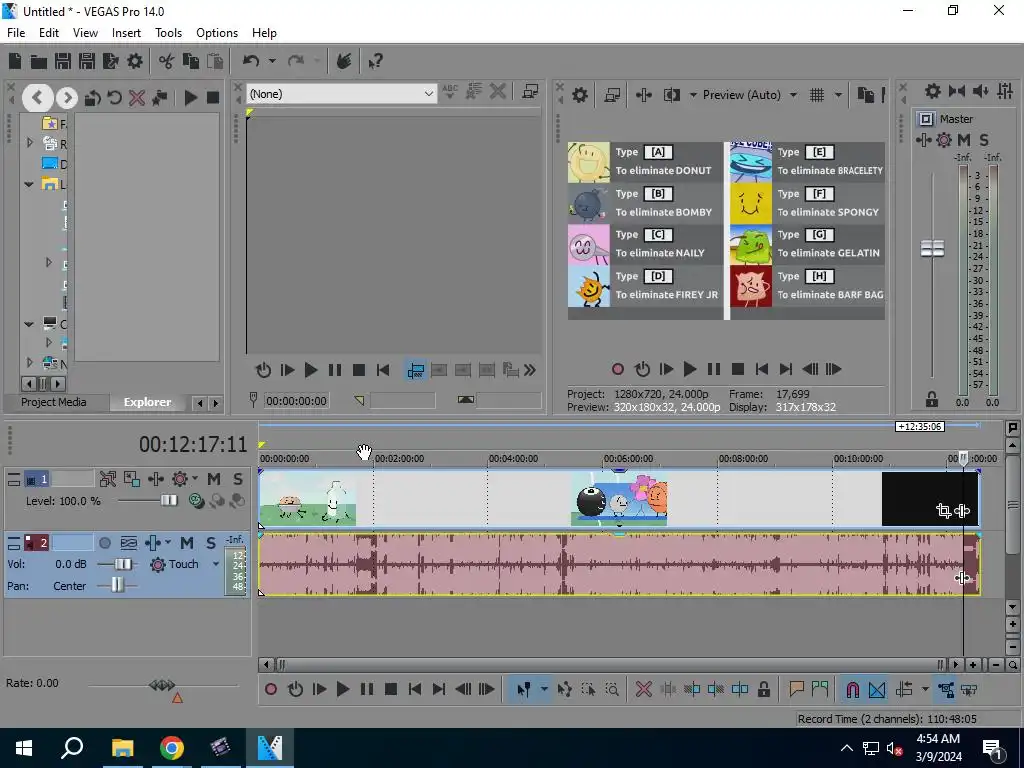
Task: Show hidden system tray icons
Action: (x=846, y=748)
